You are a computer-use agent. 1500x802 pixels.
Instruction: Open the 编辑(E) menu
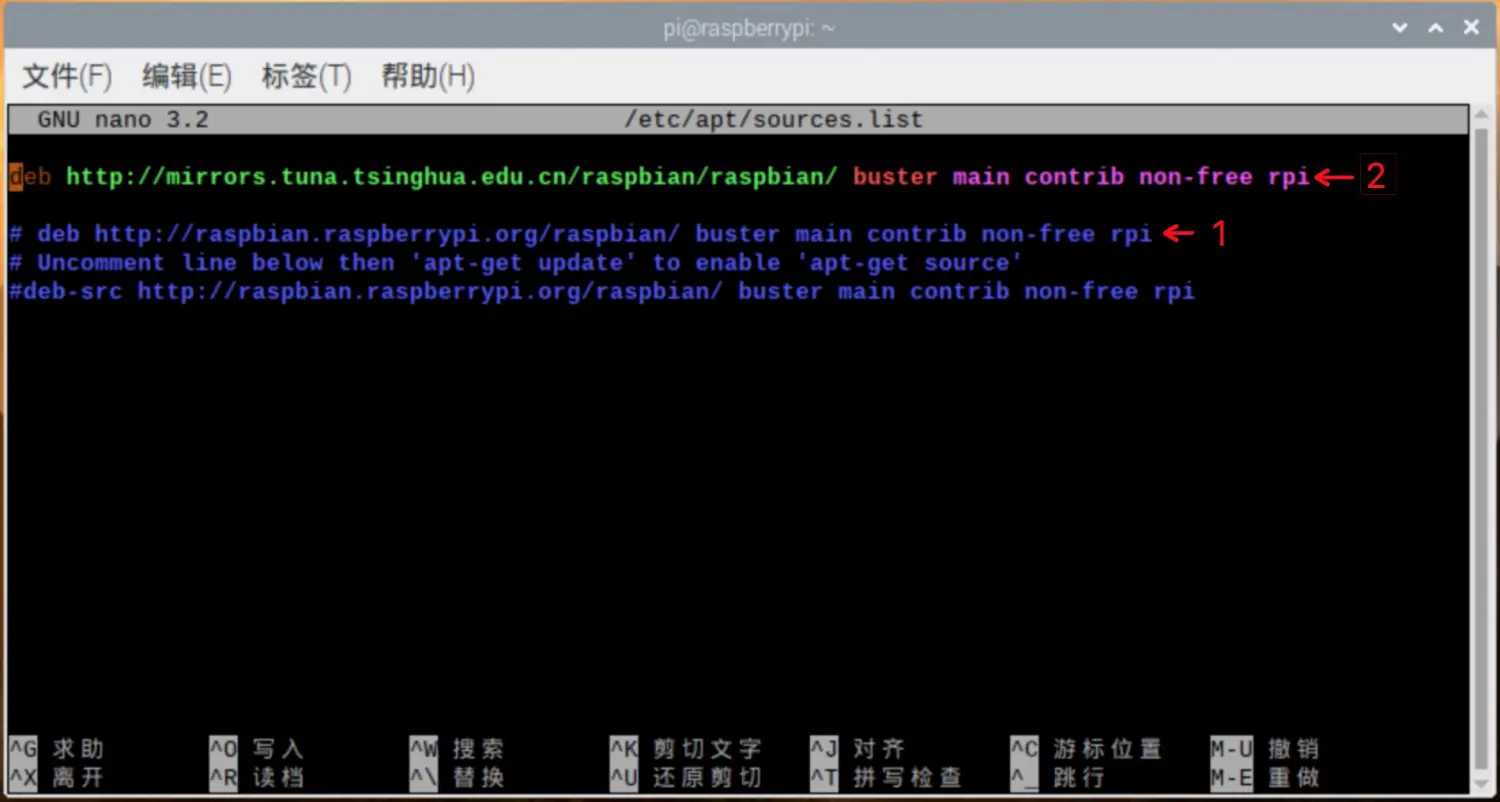(x=187, y=76)
